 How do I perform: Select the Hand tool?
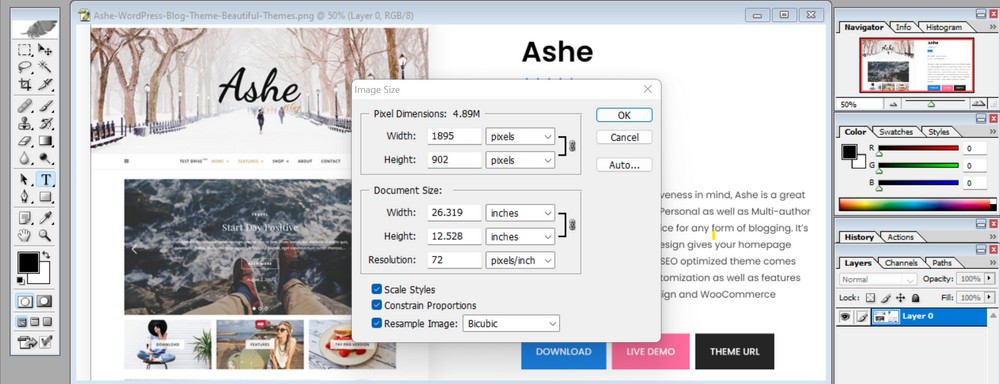tap(25, 235)
